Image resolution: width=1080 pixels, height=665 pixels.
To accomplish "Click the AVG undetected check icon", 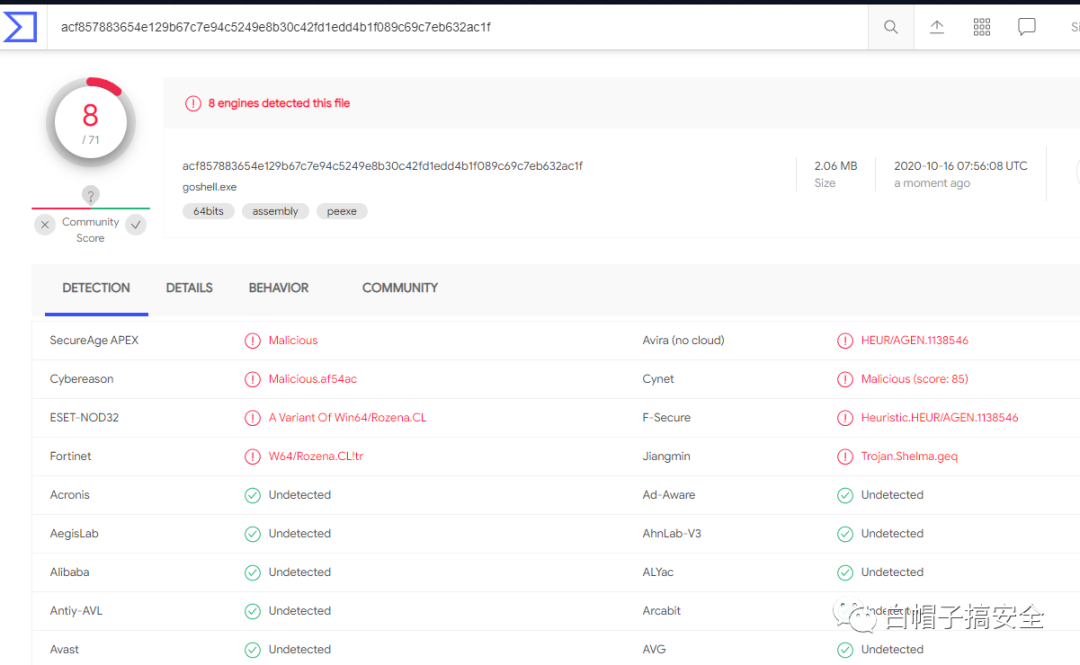I will [845, 649].
